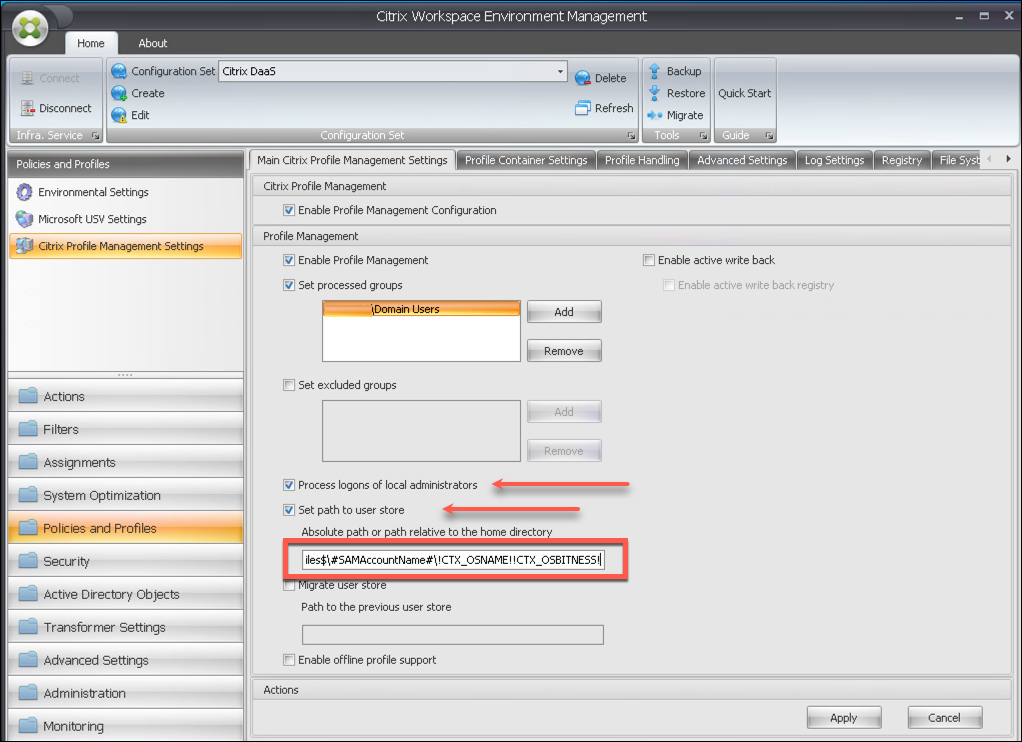Click the Backup tool icon
Viewport: 1022px width, 742px height.
tap(655, 71)
